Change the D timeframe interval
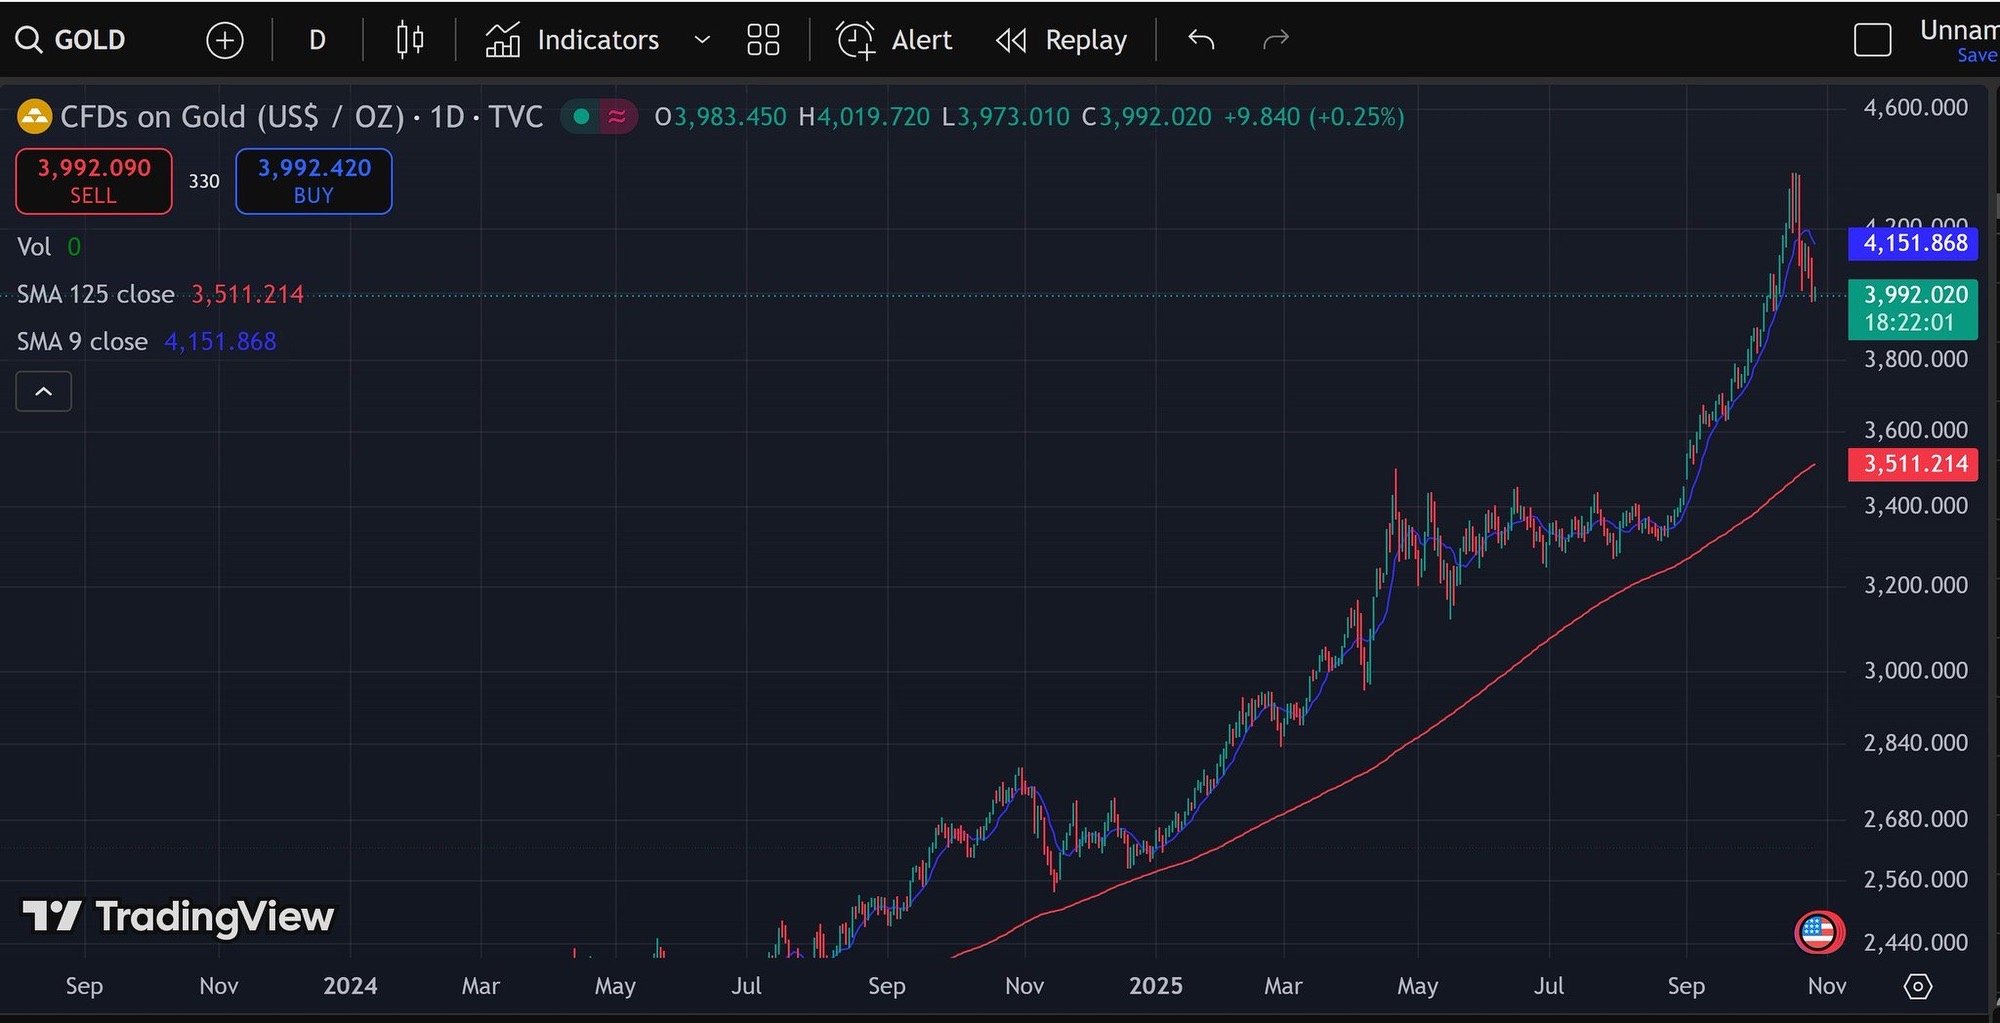Viewport: 2000px width, 1023px height. click(x=317, y=40)
